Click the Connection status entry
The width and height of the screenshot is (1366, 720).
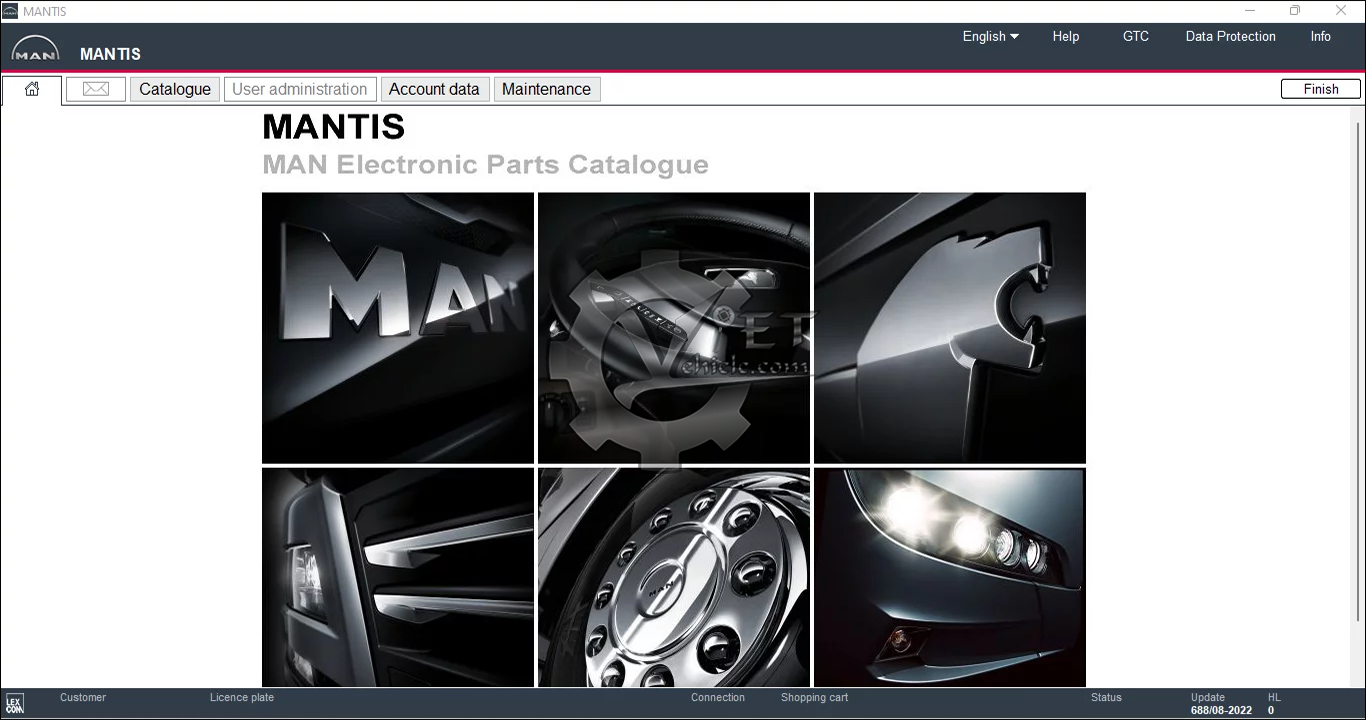pos(718,698)
